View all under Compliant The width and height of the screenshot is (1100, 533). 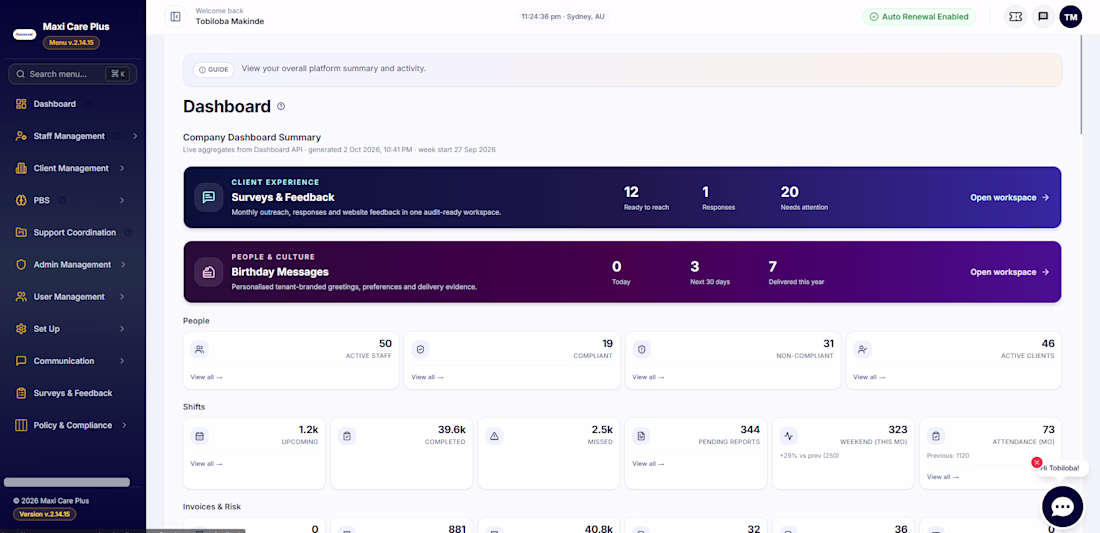427,377
